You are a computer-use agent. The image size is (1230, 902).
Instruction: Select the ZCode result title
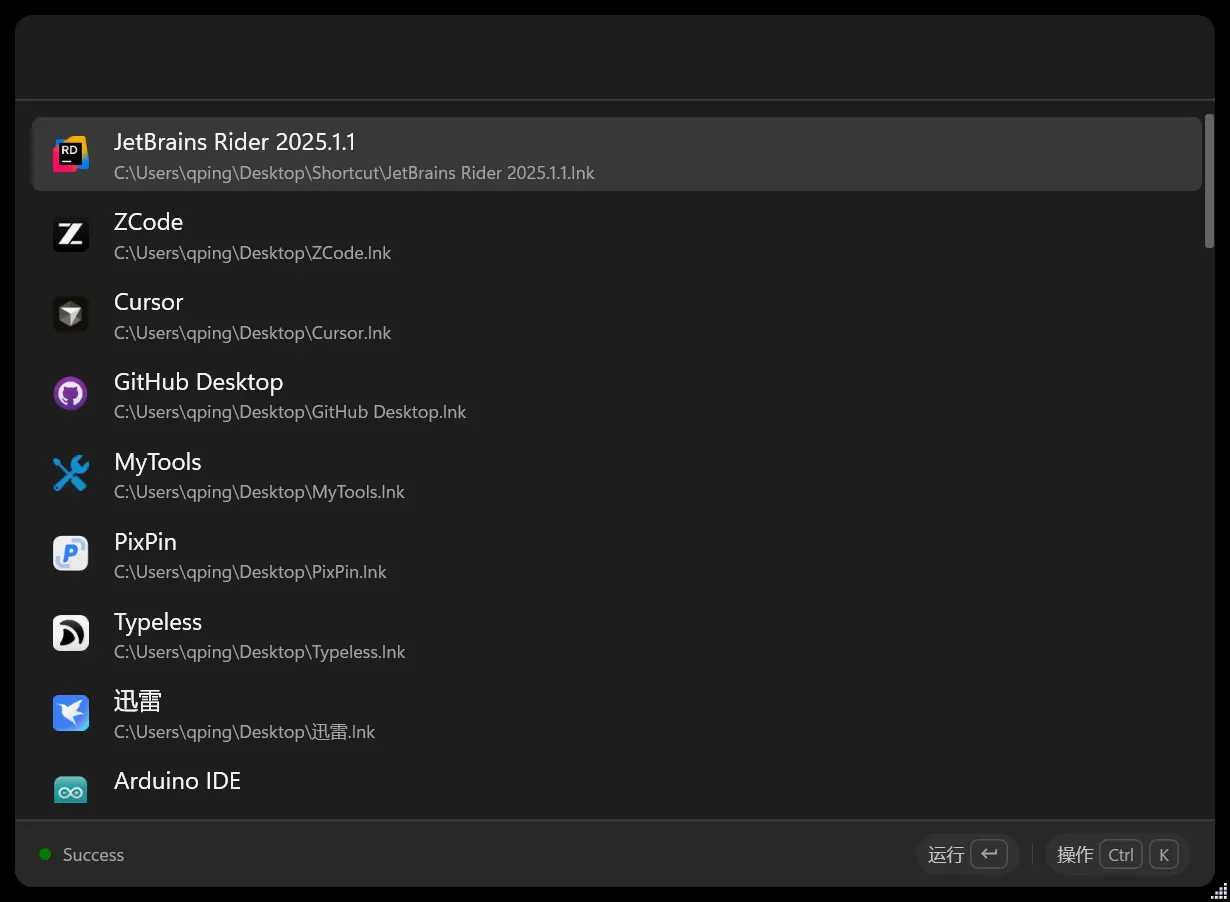pos(149,222)
